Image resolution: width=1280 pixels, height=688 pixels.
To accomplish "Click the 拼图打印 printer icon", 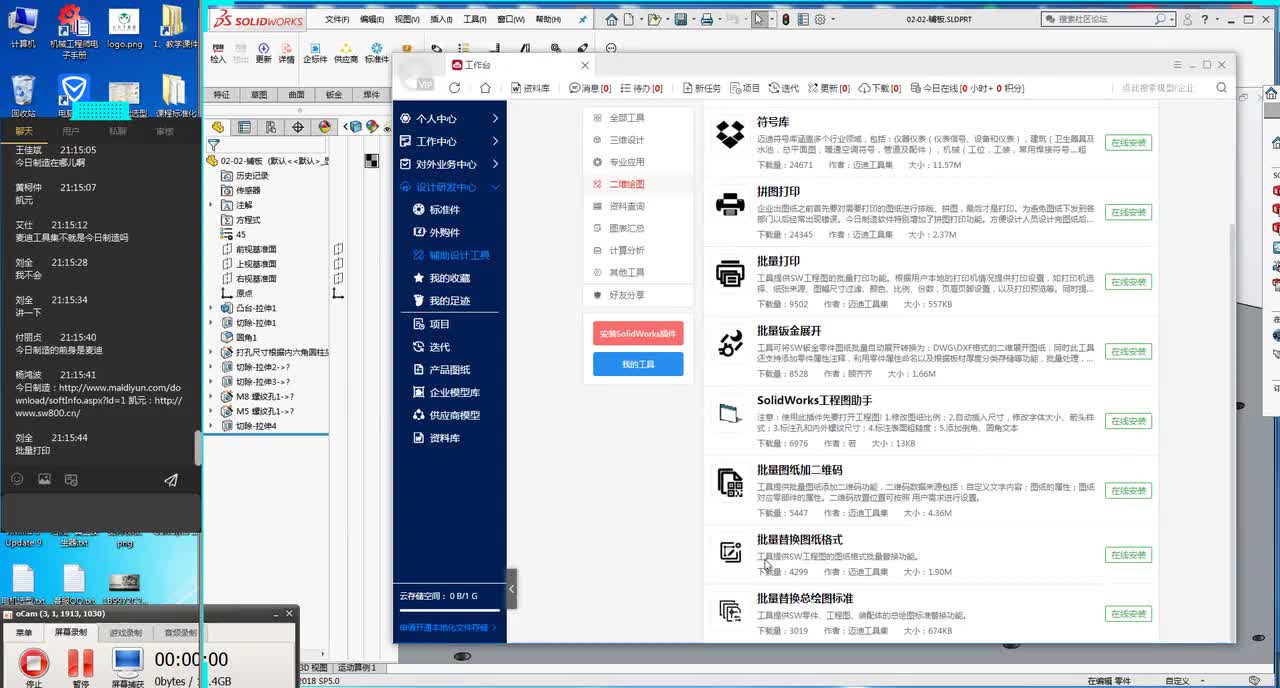I will pos(730,204).
